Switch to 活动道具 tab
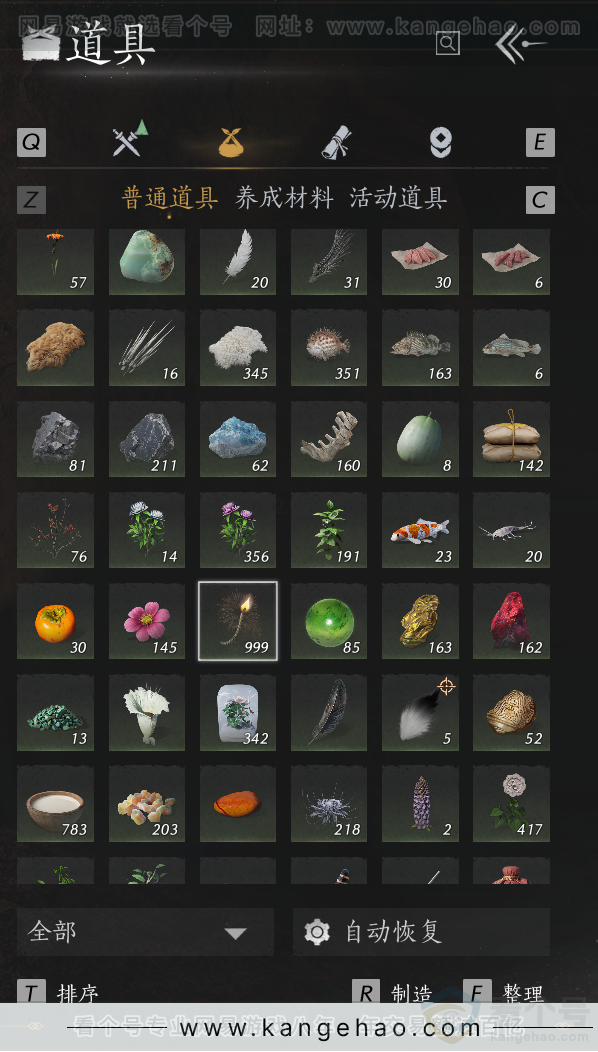 (x=398, y=199)
